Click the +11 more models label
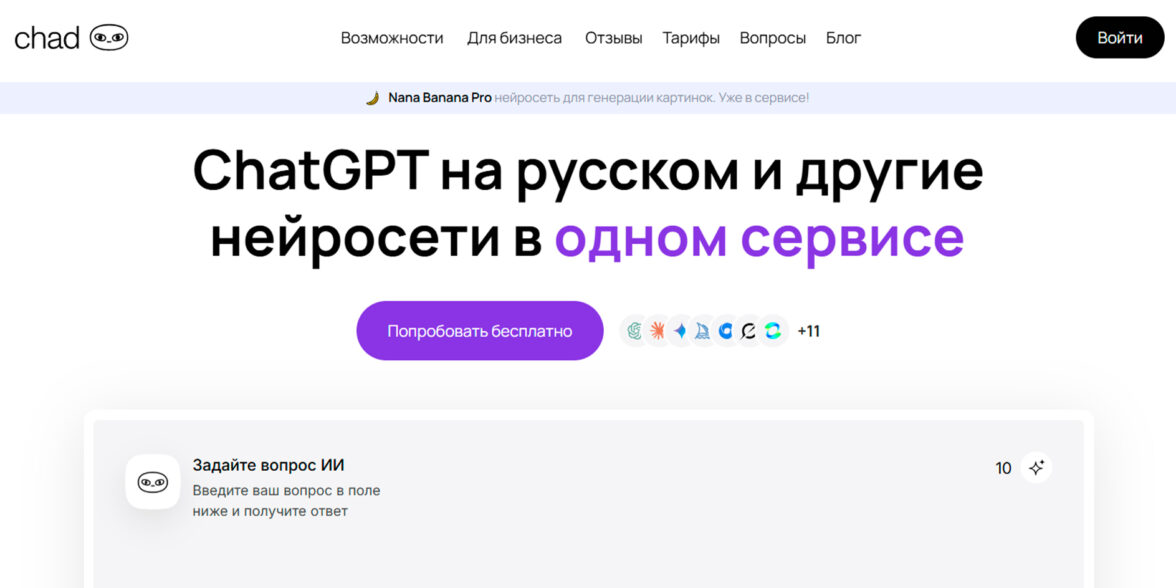This screenshot has height=588, width=1176. pyautogui.click(x=808, y=331)
